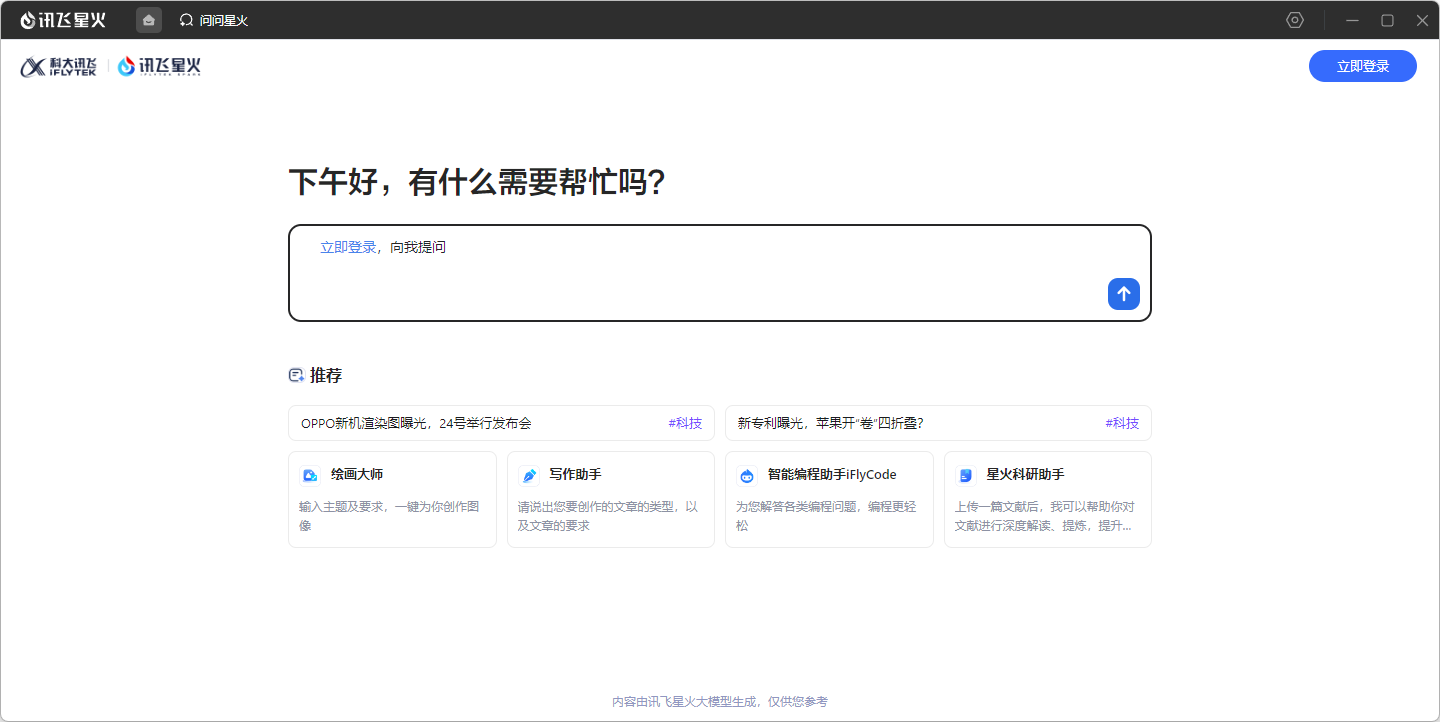Screen dimensions: 1440x722
Task: Click the 星火科研助手 document icon
Action: [966, 476]
